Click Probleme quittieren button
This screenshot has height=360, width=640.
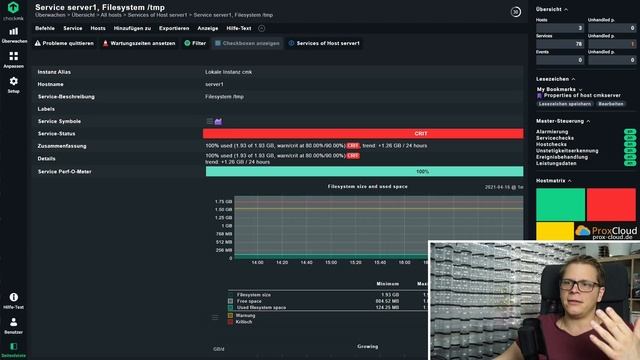click(x=64, y=43)
